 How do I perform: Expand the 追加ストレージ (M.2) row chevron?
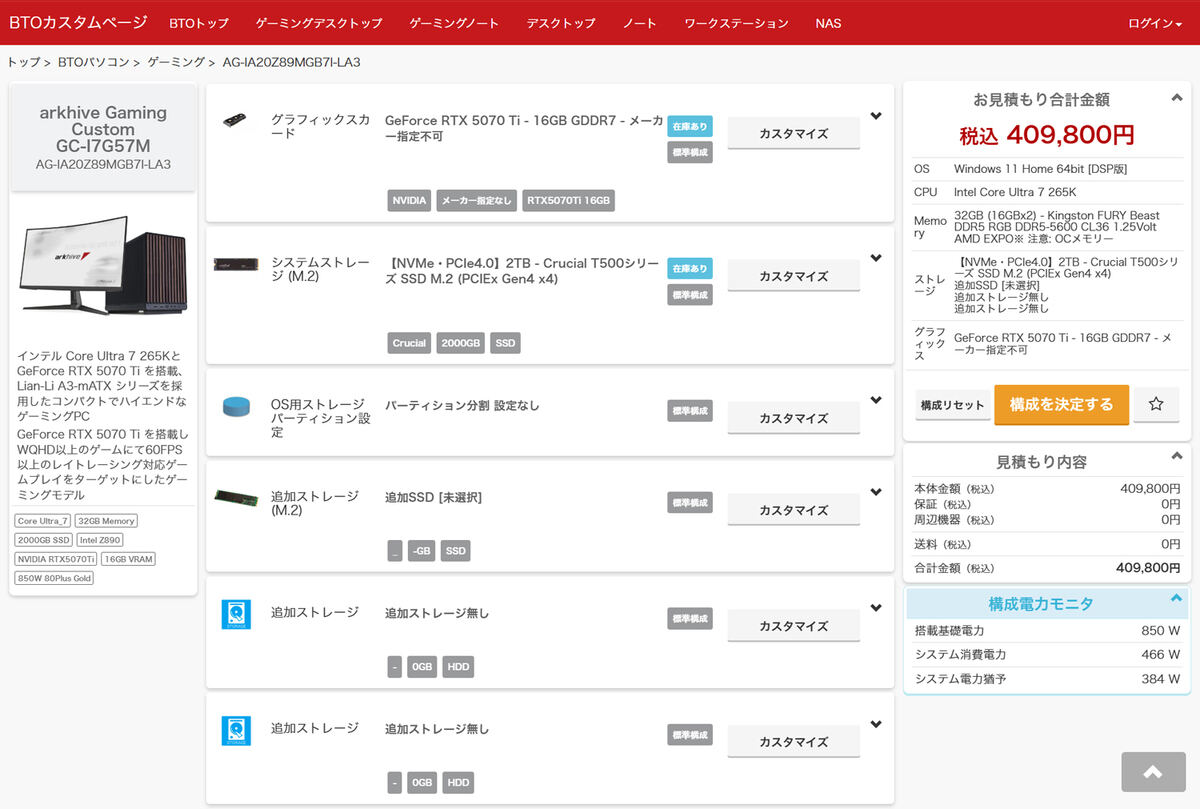[876, 492]
